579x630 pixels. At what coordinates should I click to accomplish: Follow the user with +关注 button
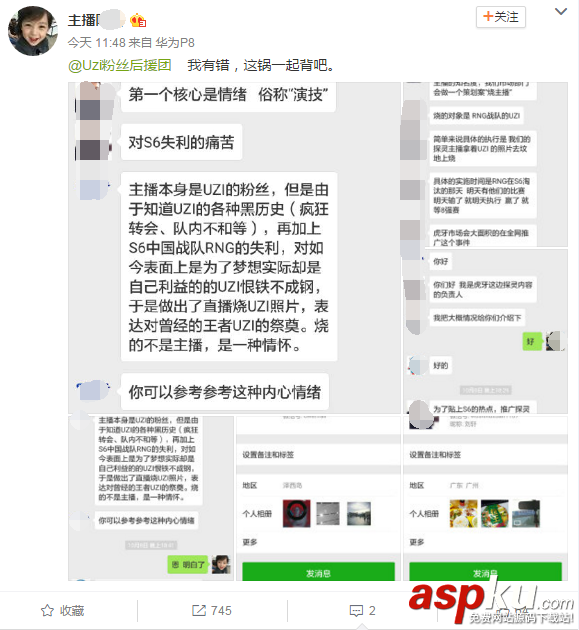(501, 17)
